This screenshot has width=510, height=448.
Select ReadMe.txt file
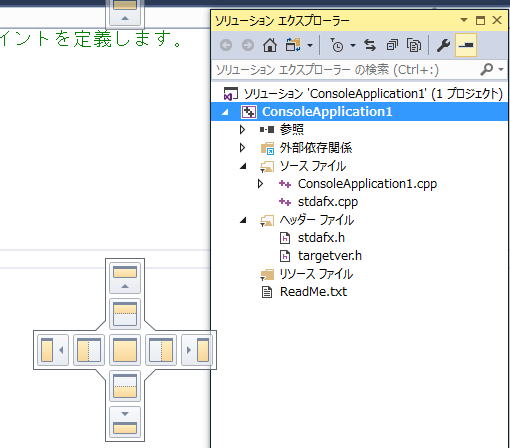pos(313,292)
